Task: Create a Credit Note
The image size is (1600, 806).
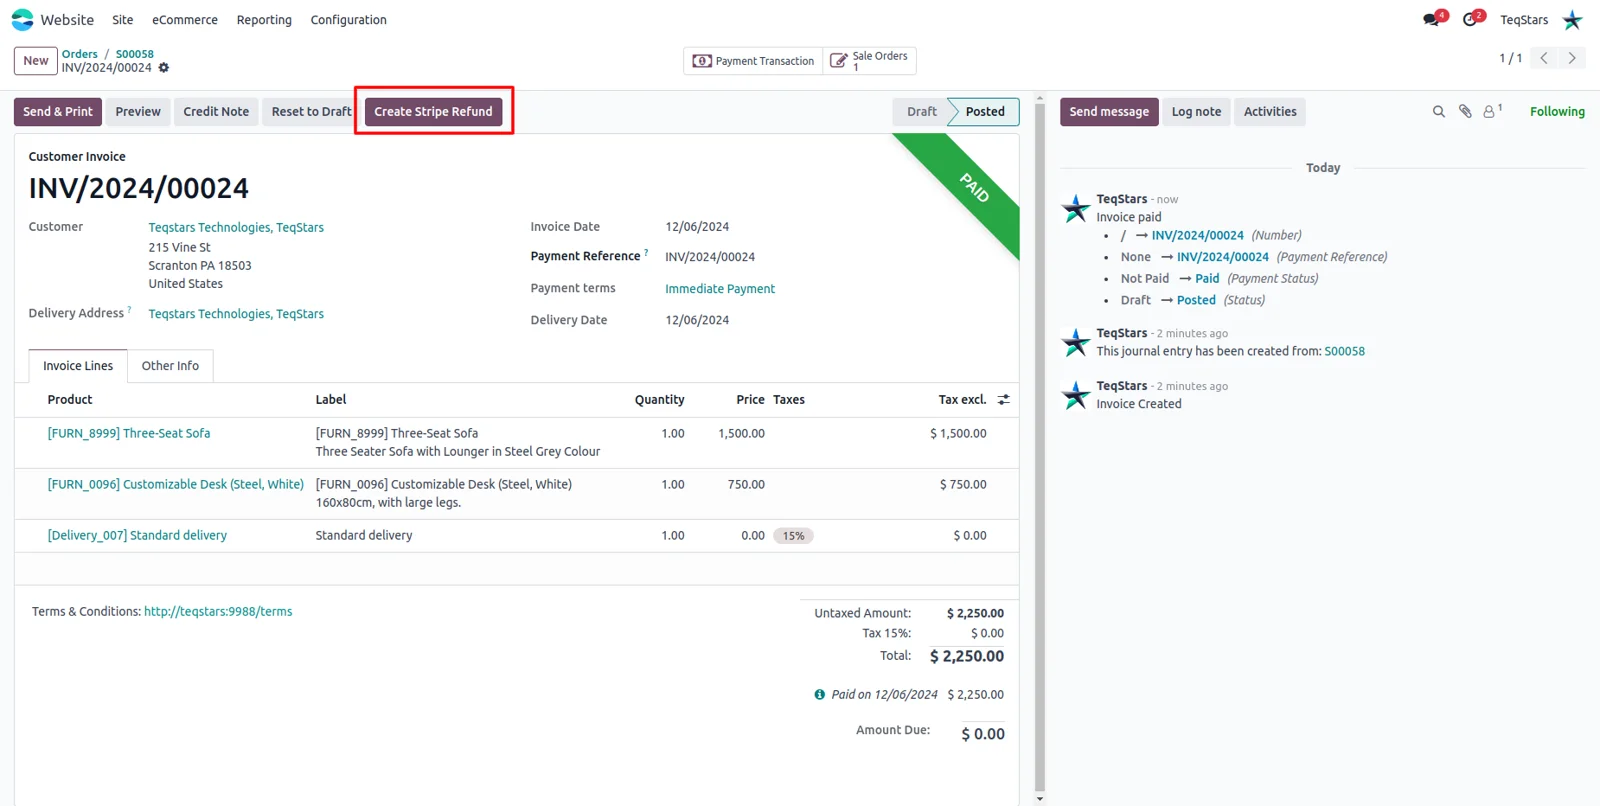Action: coord(216,112)
